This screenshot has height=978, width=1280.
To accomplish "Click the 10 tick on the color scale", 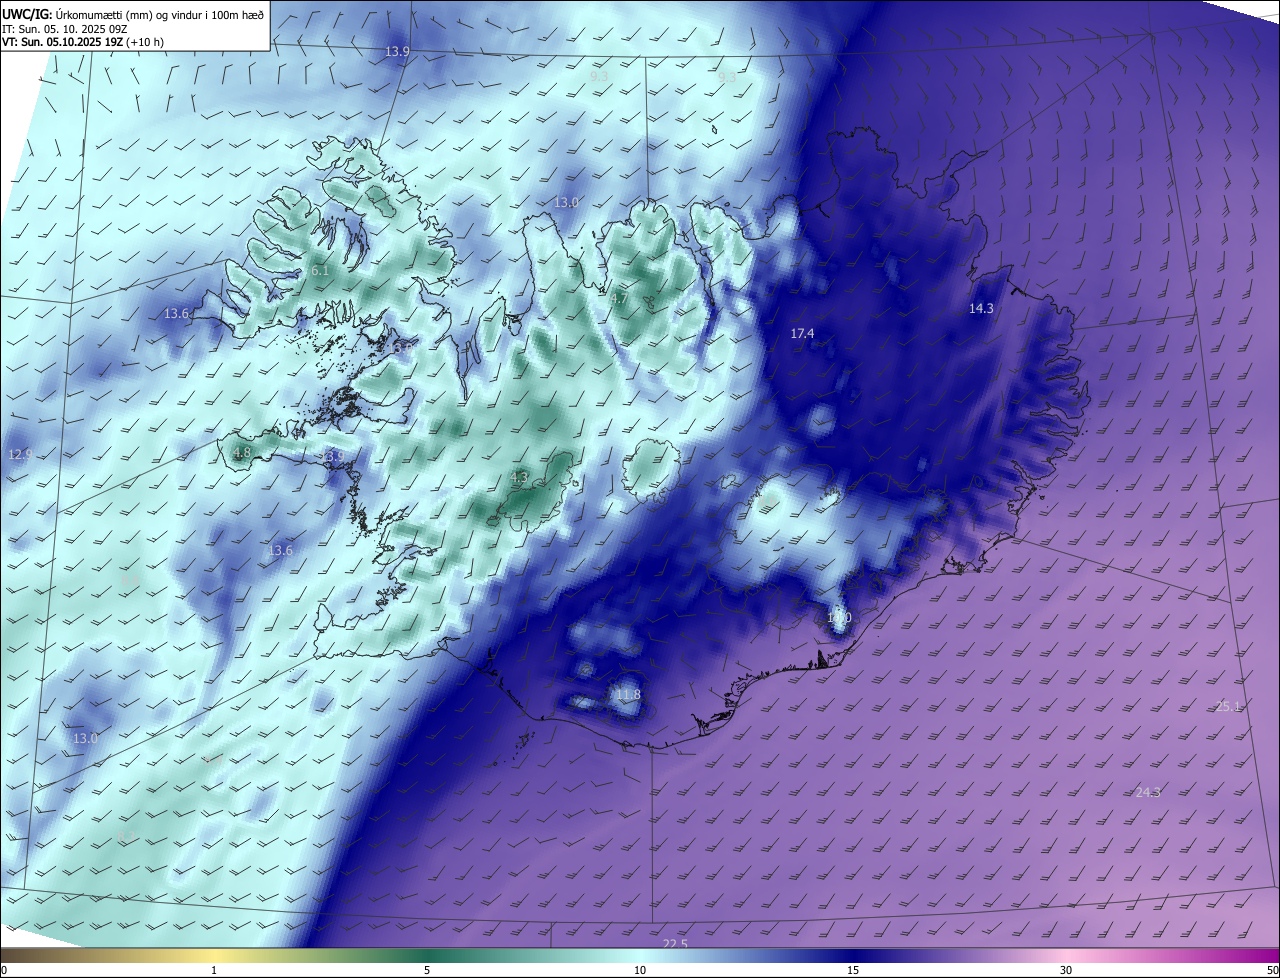I will click(x=640, y=970).
